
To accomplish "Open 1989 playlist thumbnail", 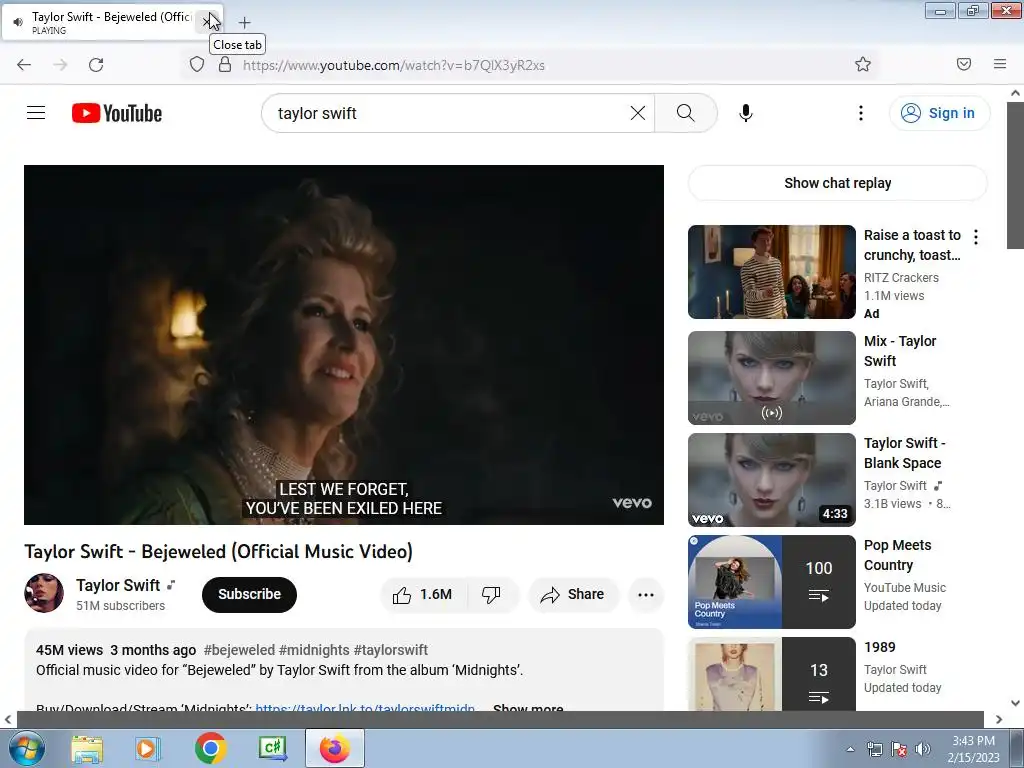I will pos(772,674).
